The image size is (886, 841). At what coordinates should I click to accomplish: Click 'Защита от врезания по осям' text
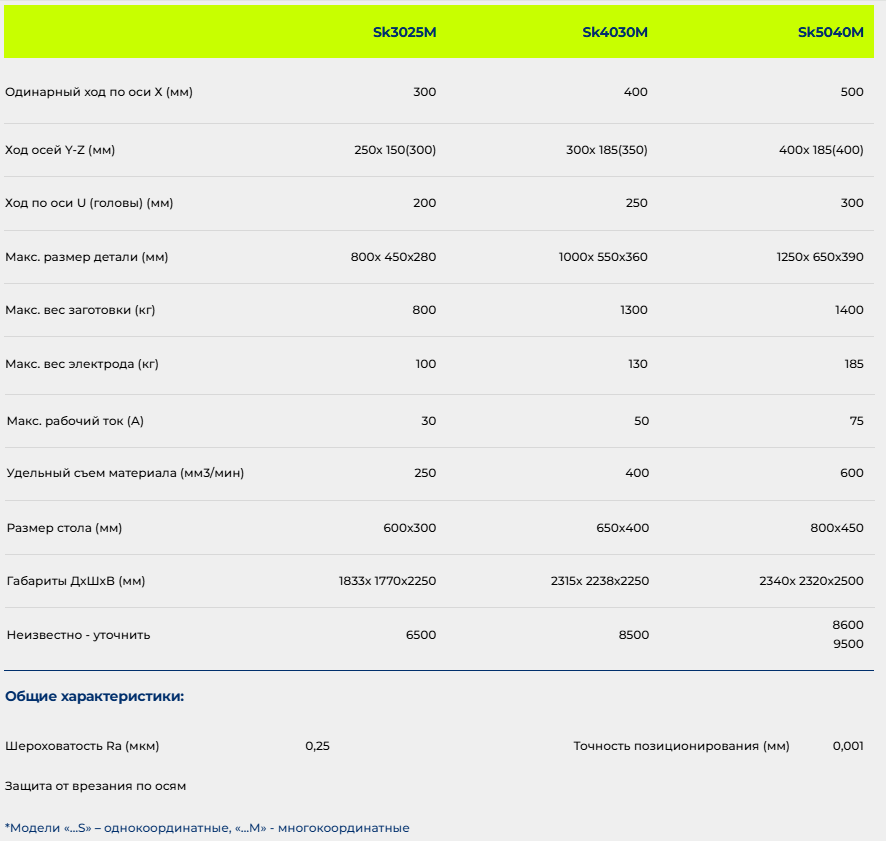coord(96,786)
